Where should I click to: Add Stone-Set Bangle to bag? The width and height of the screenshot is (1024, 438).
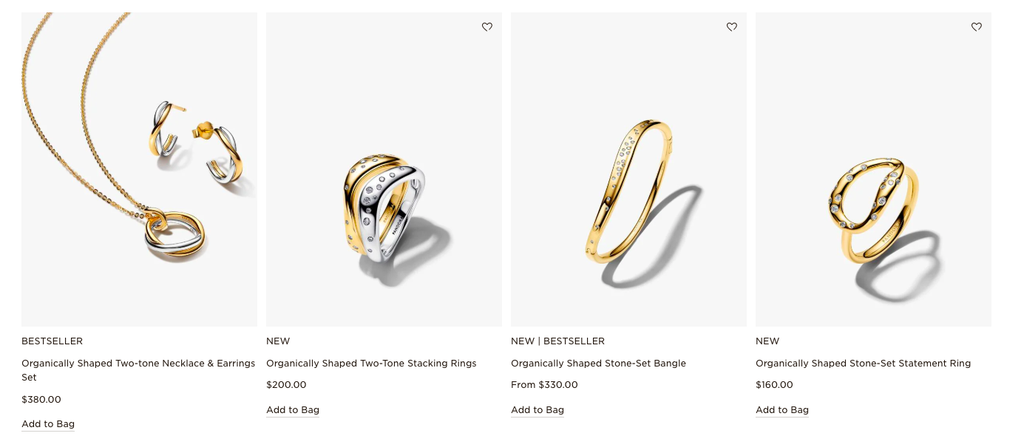(537, 410)
